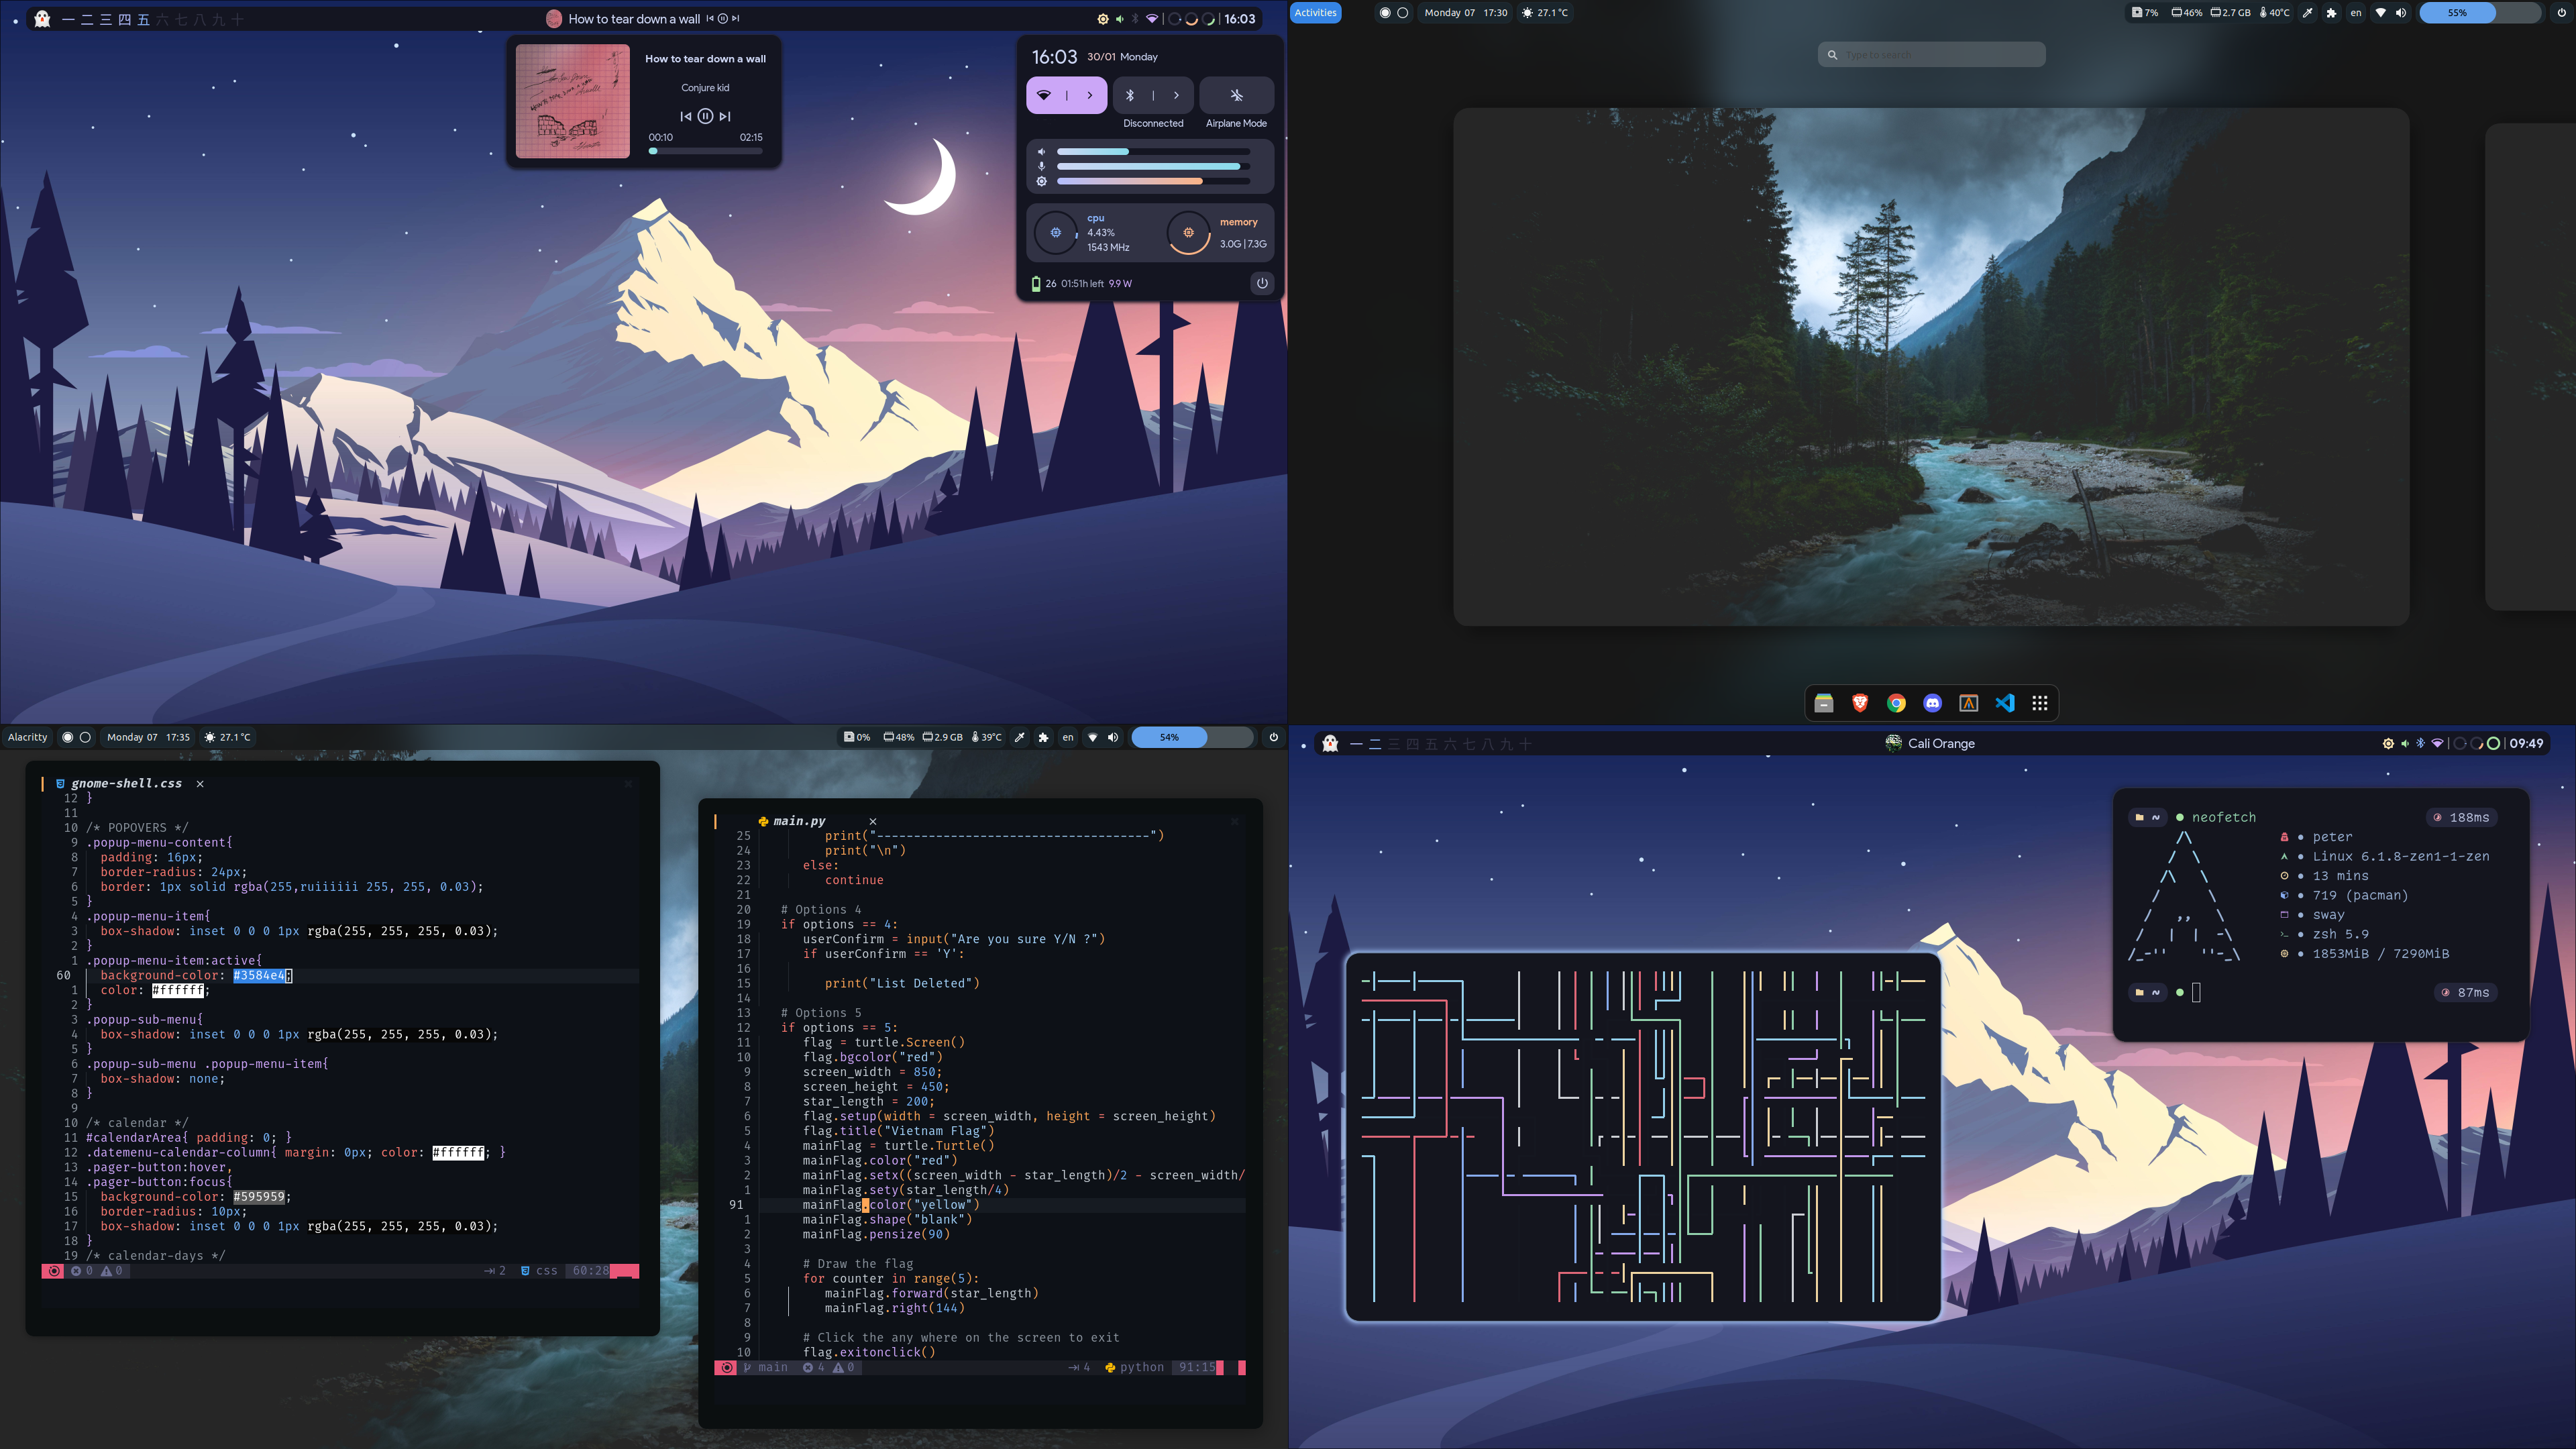Image resolution: width=2576 pixels, height=1449 pixels.
Task: Click the power button in control panel
Action: pos(1262,283)
